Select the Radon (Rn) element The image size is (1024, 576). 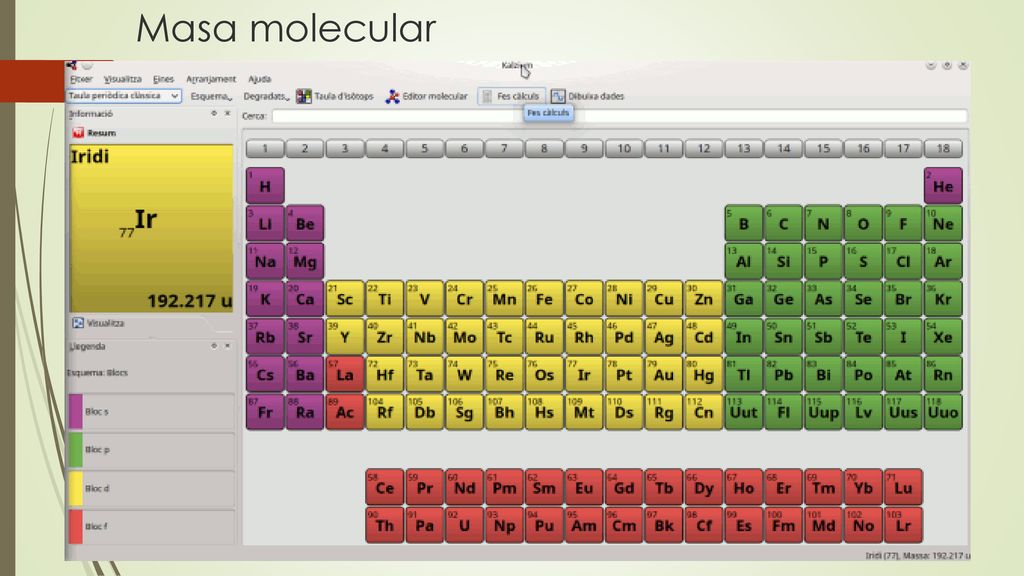(943, 374)
